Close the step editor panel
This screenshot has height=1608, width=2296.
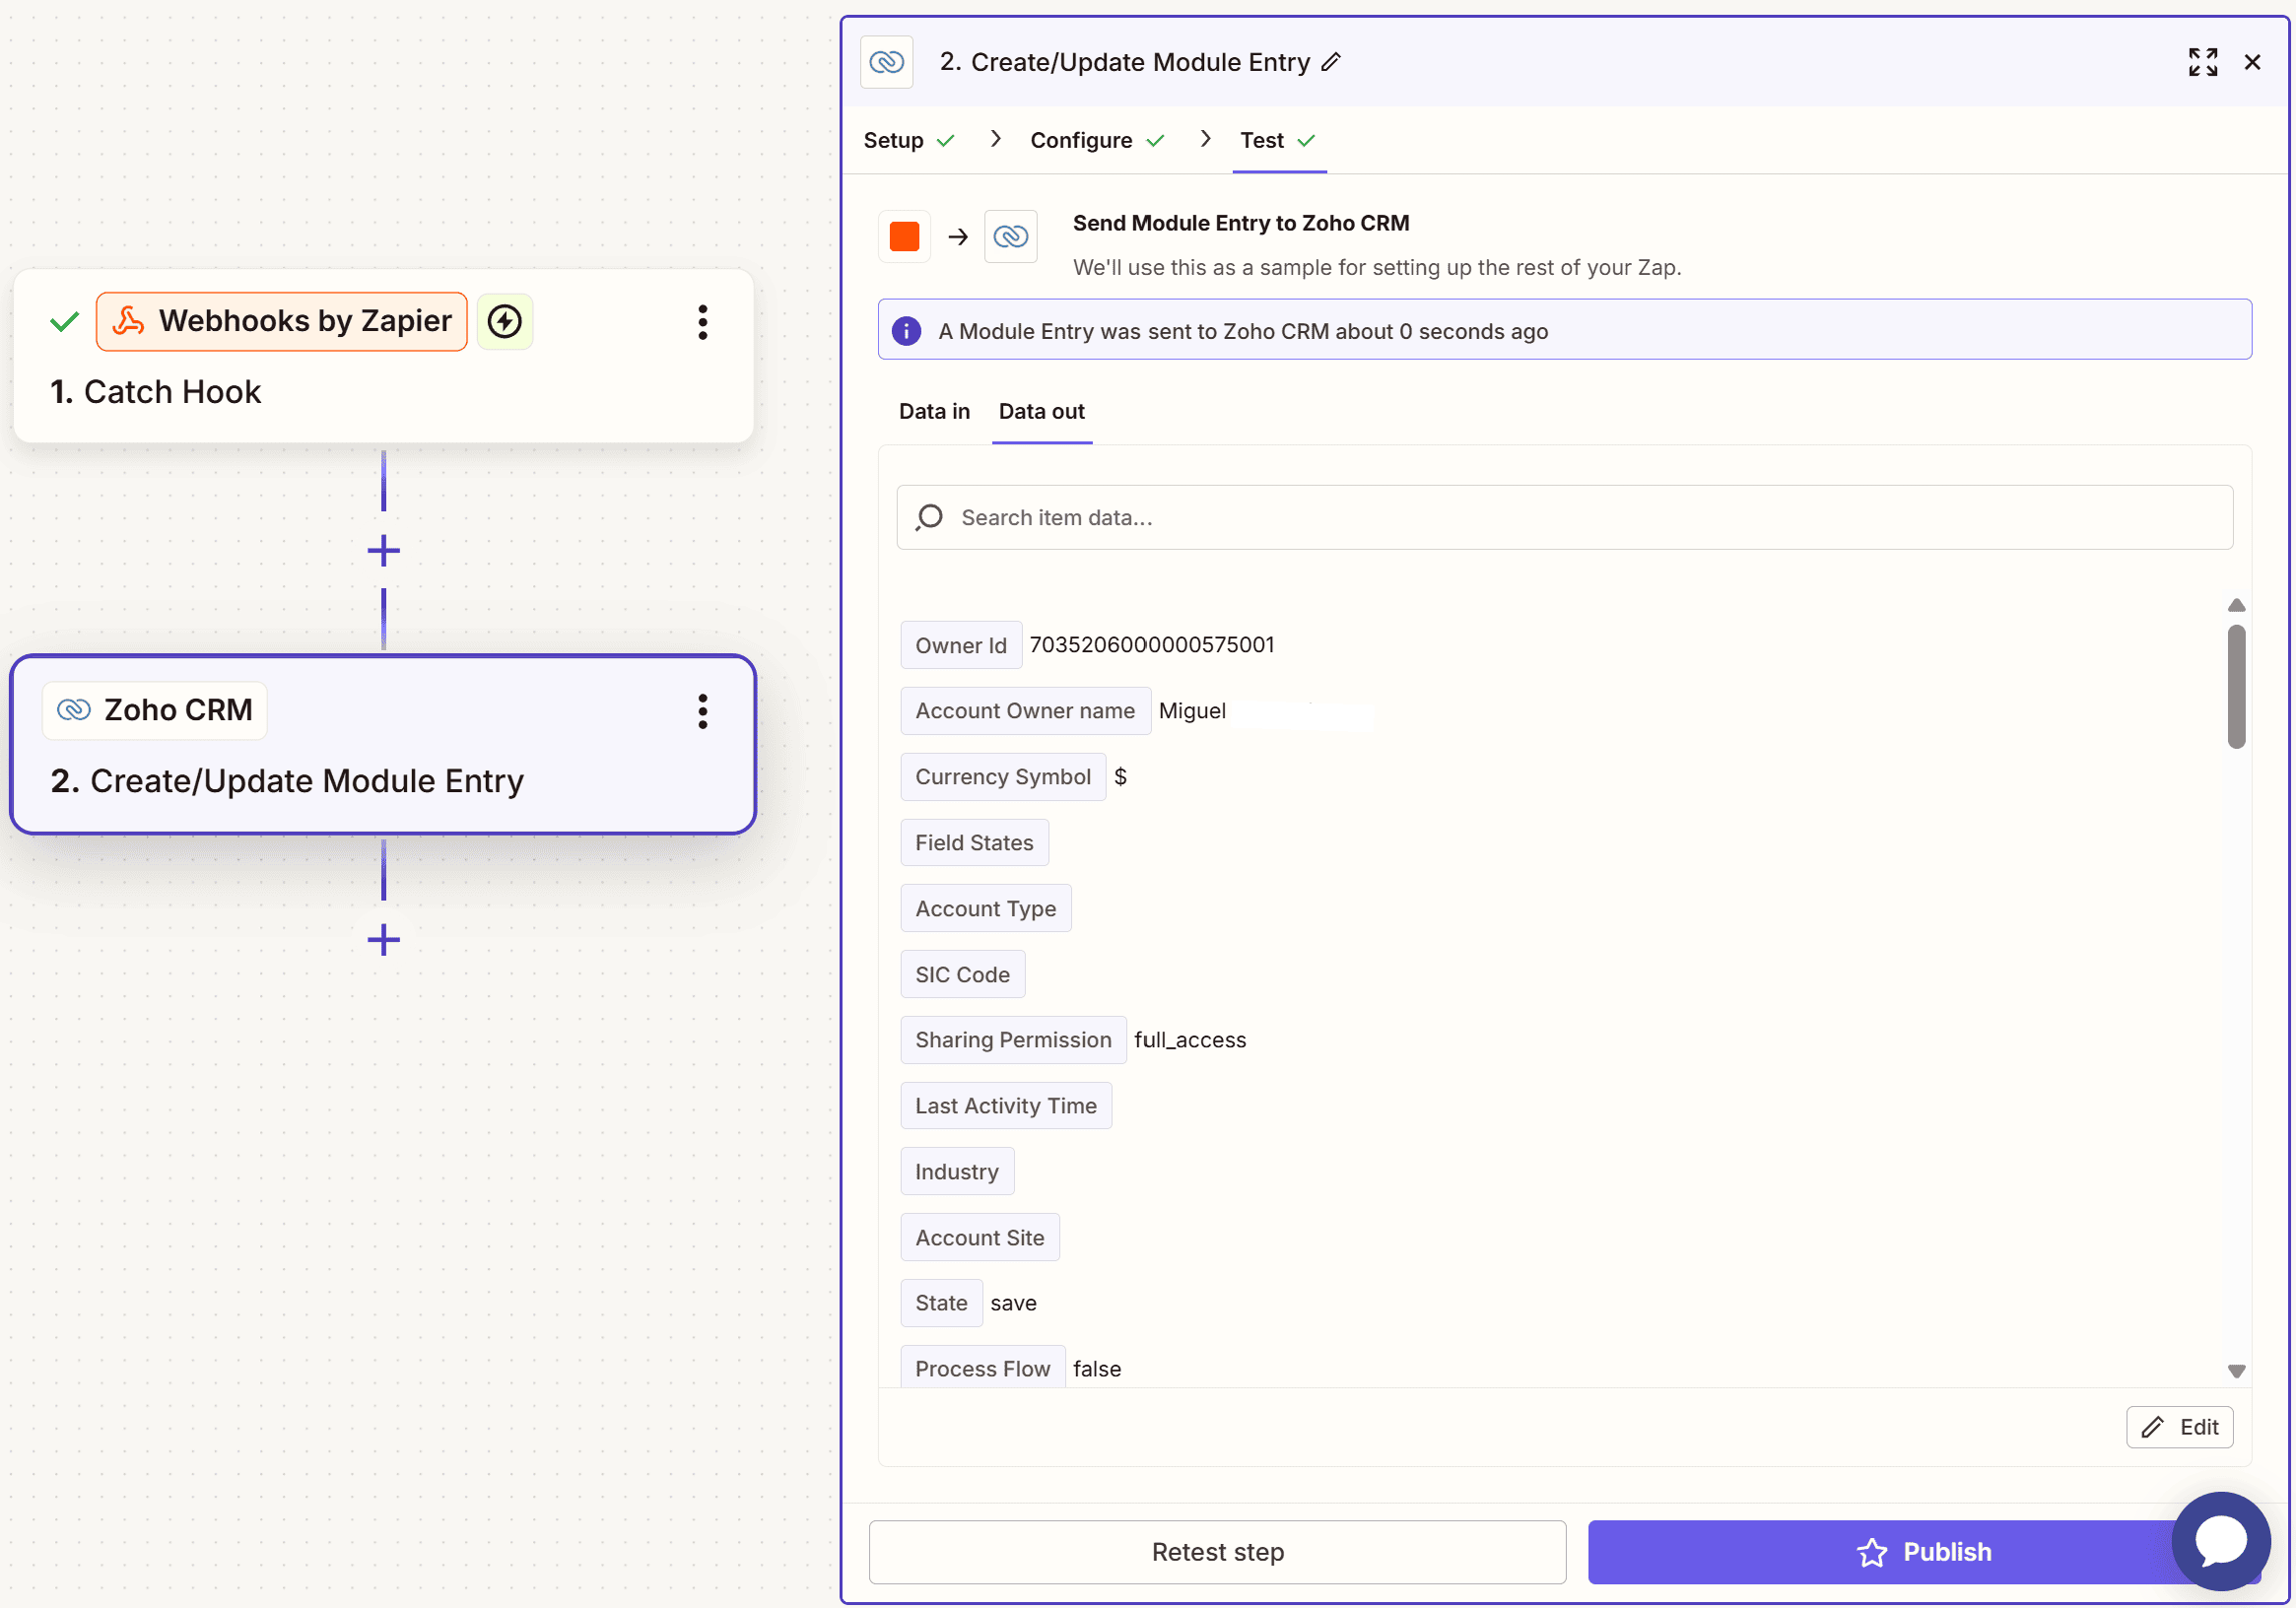(2252, 62)
